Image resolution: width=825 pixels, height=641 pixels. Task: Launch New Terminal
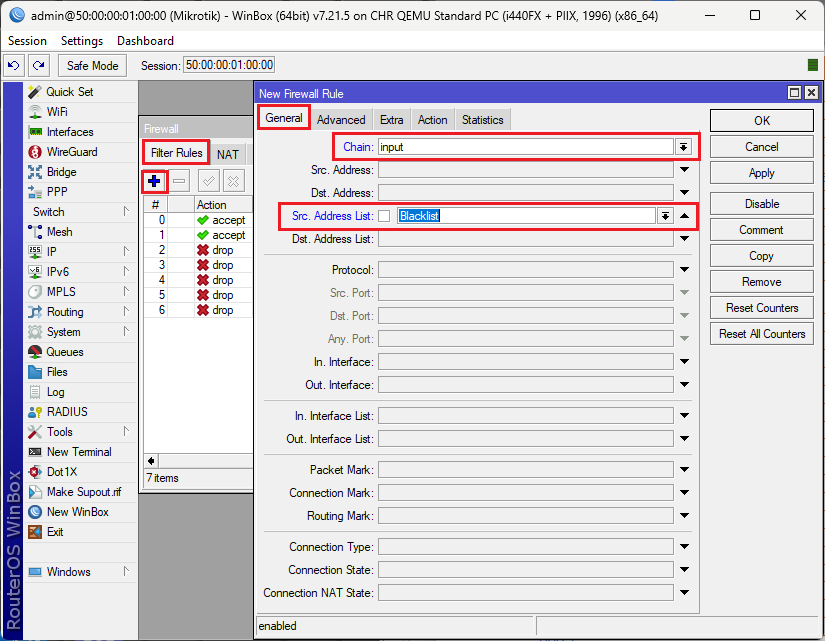point(79,452)
